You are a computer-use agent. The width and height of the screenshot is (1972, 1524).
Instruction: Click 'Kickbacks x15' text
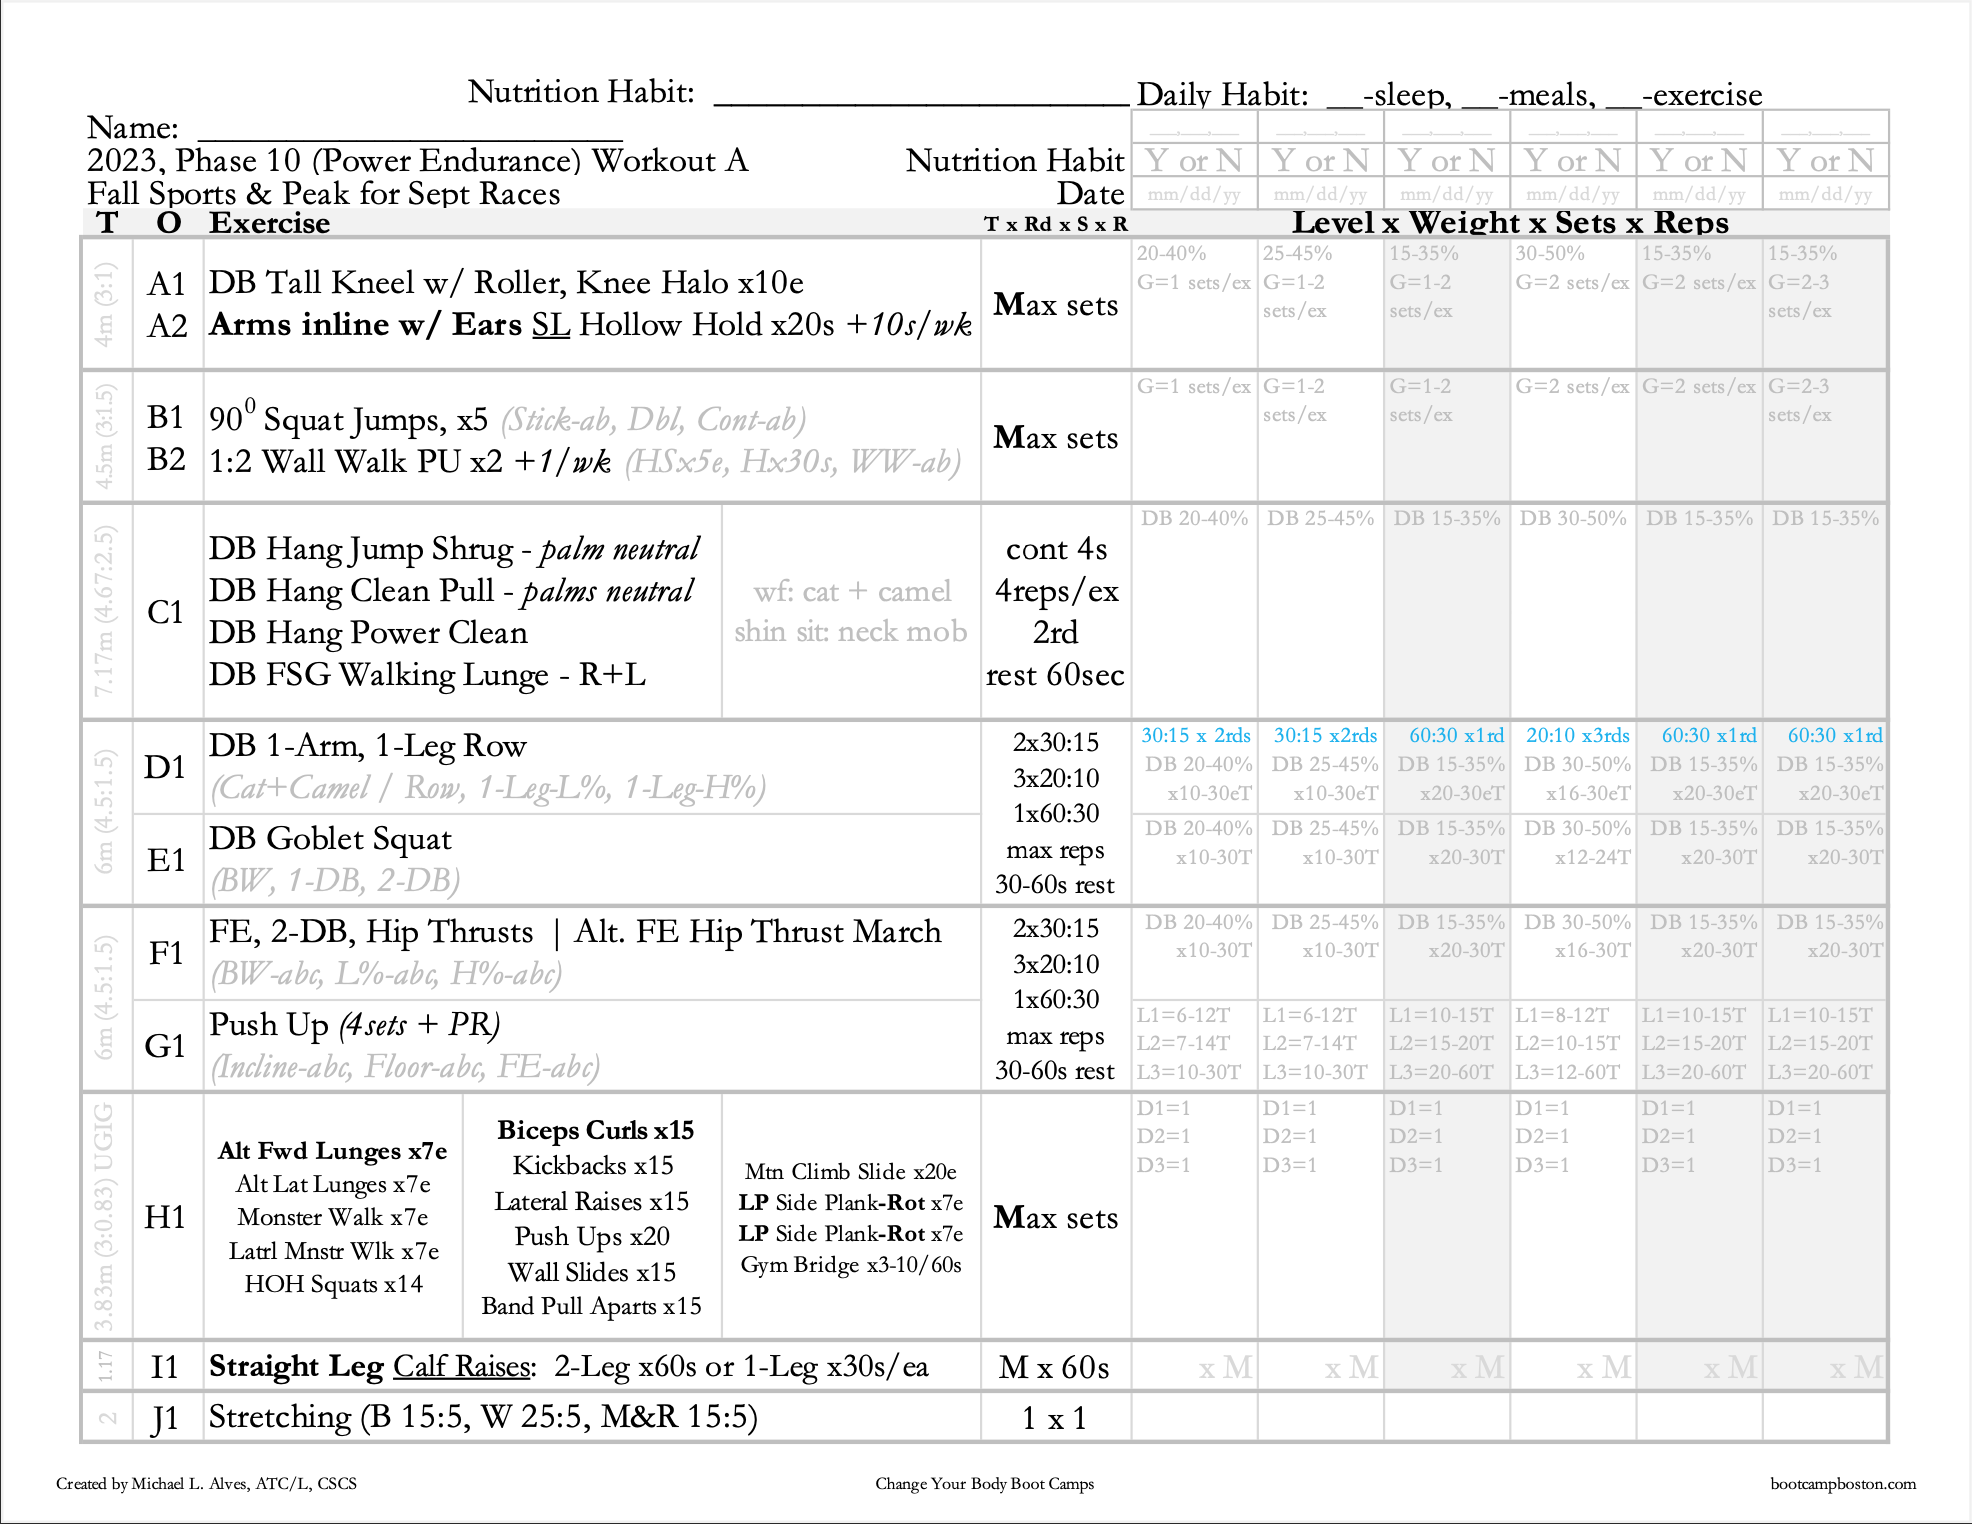(x=593, y=1166)
